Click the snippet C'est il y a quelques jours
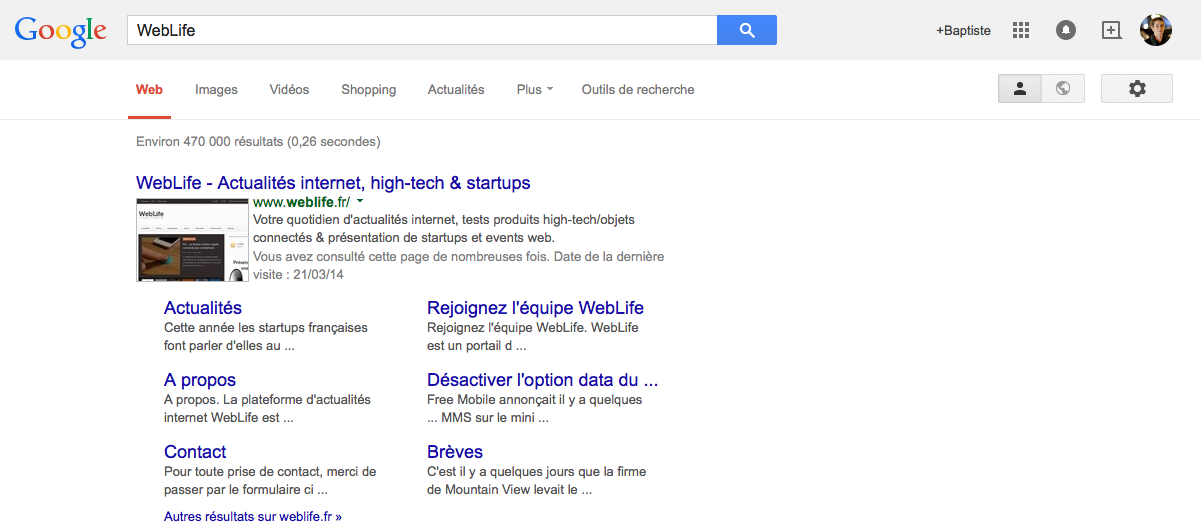The image size is (1201, 526). [536, 481]
